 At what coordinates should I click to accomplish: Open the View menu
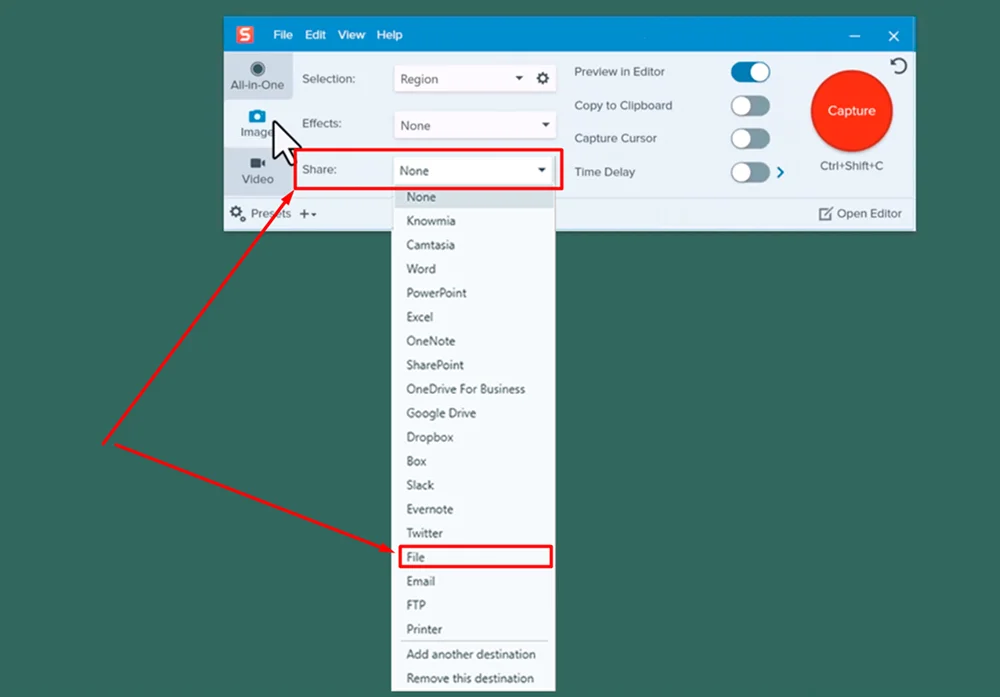pyautogui.click(x=351, y=35)
